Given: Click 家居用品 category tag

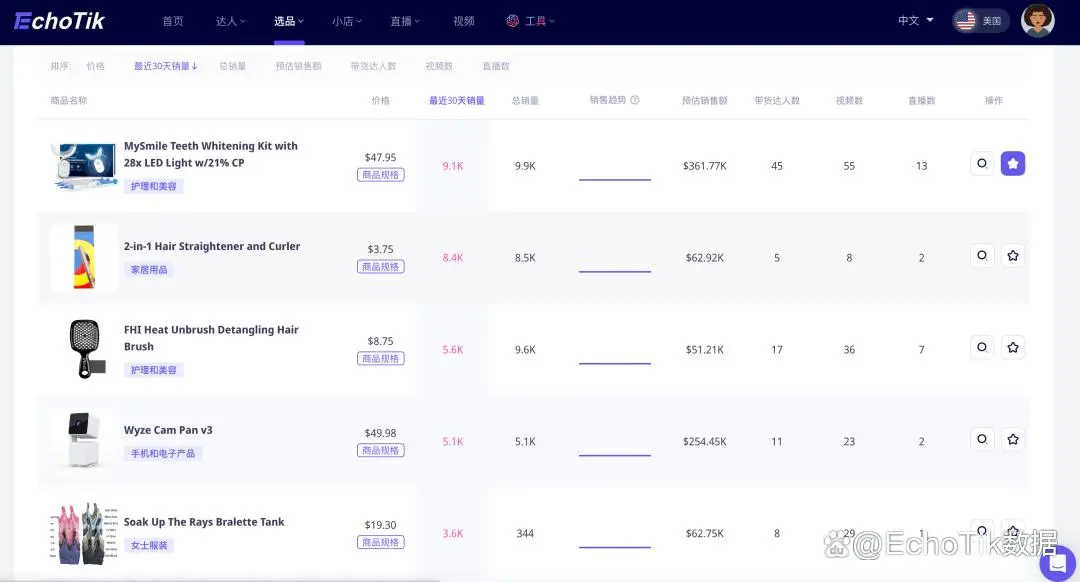Looking at the screenshot, I should [x=149, y=269].
